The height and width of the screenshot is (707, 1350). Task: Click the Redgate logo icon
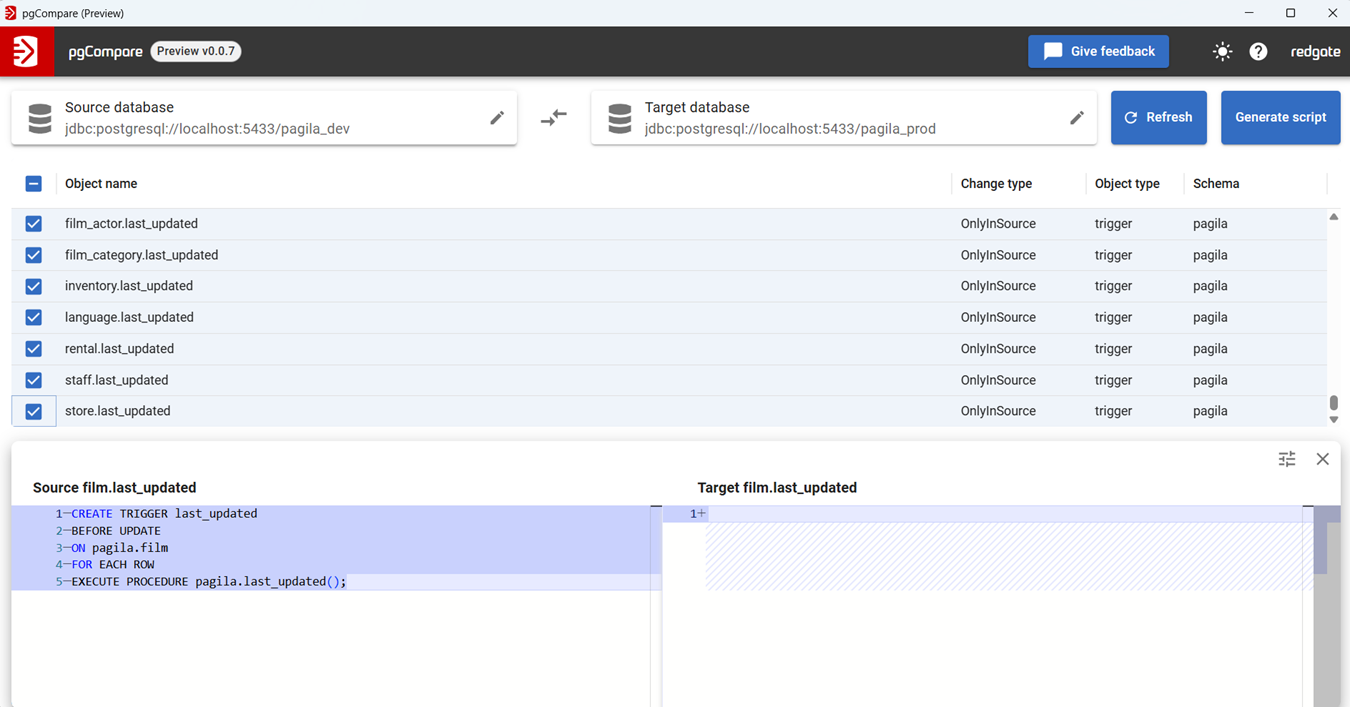(25, 51)
